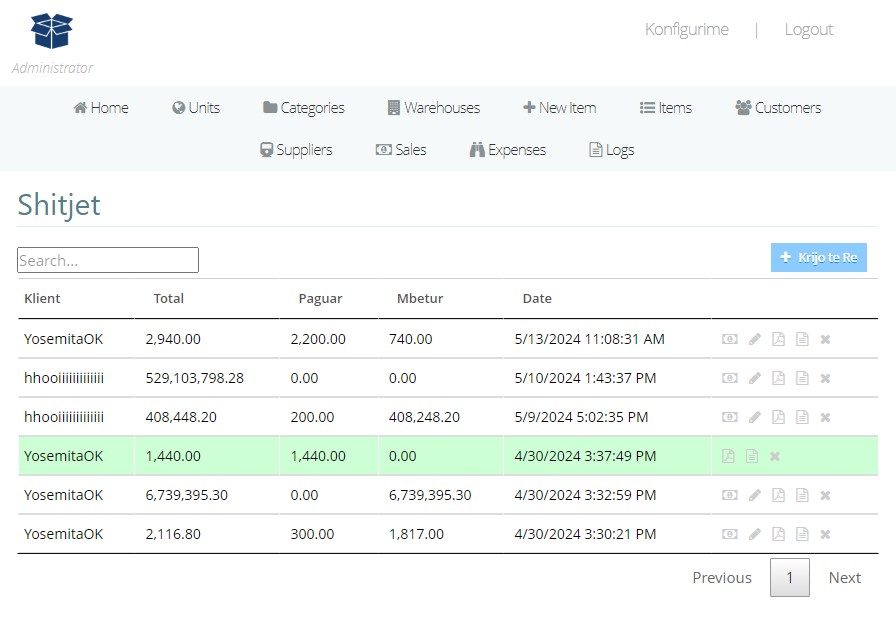Click into the Search field
896x637 pixels.
coord(108,260)
